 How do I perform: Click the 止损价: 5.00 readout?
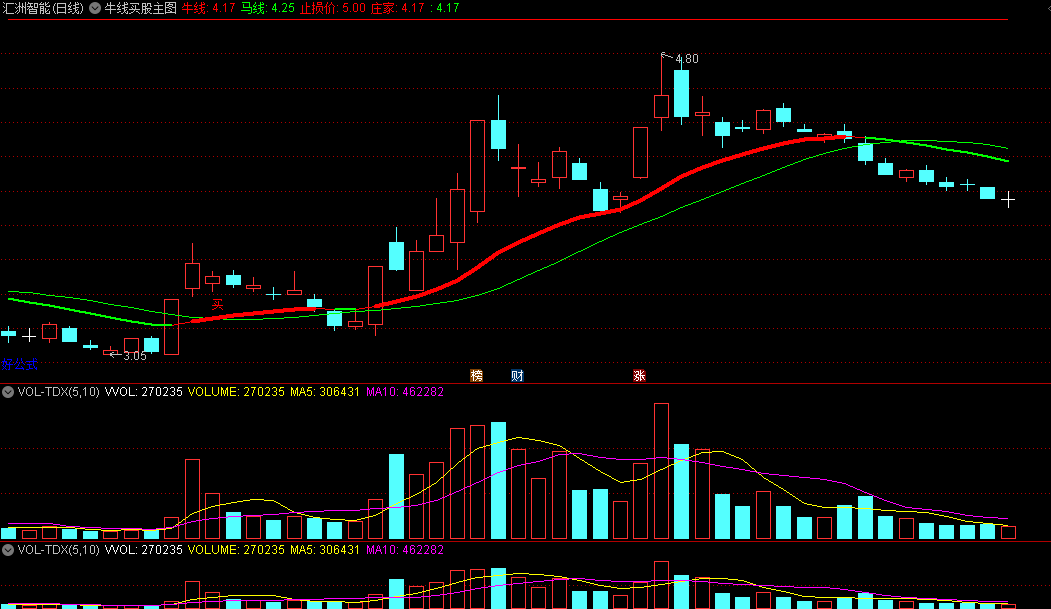(x=332, y=8)
